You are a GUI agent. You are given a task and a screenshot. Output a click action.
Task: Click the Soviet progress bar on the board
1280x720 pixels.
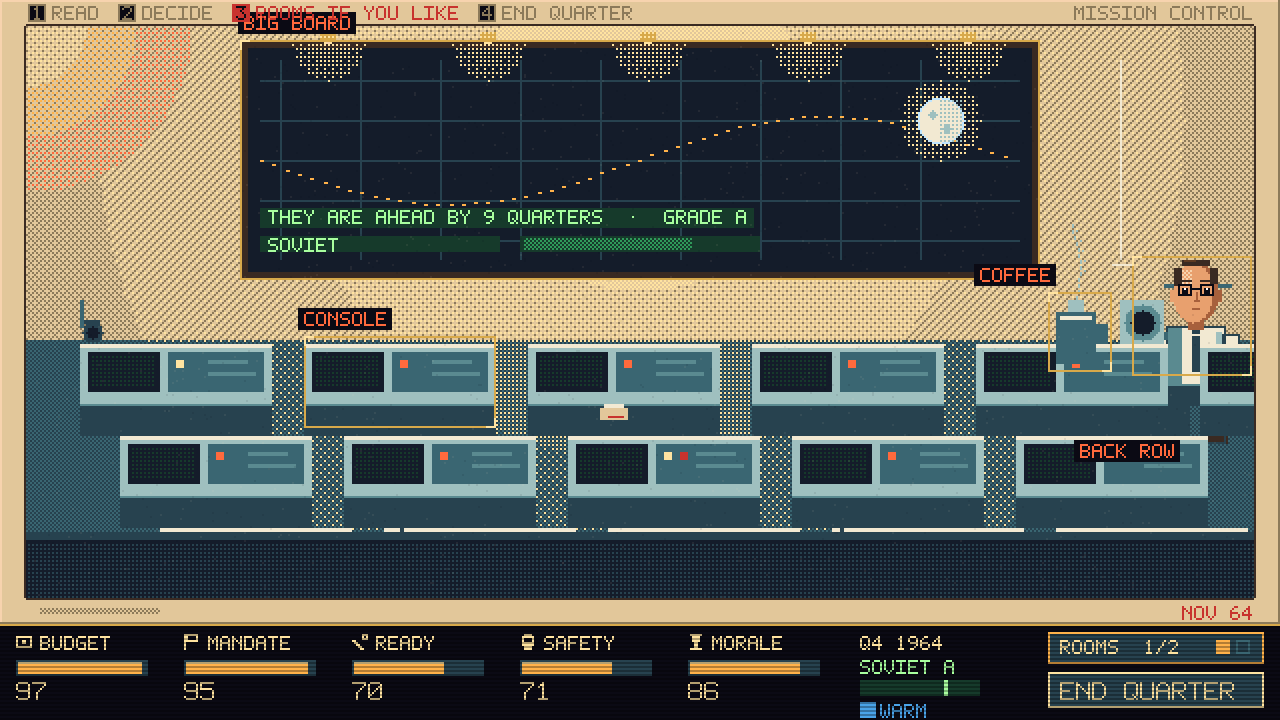[x=641, y=244]
